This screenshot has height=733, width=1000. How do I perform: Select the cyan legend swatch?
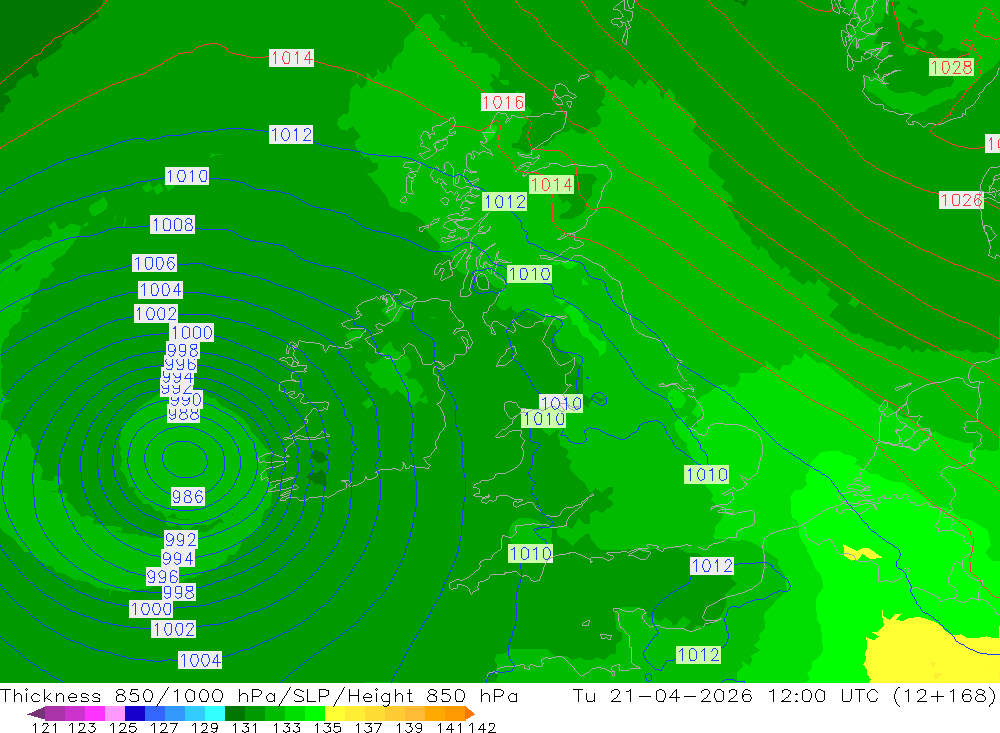[215, 713]
